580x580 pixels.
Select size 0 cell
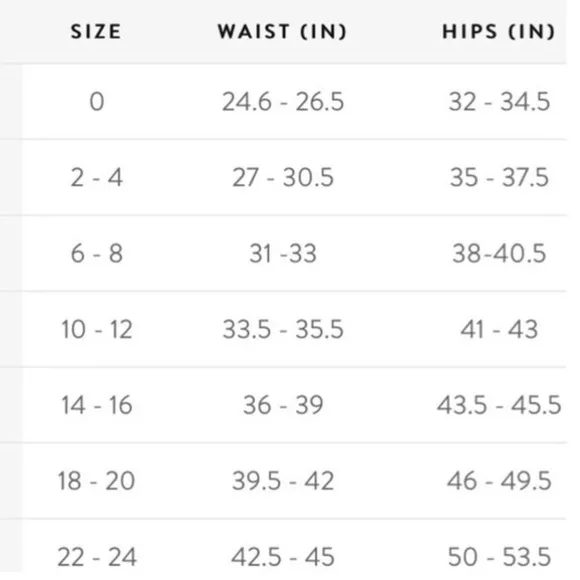(x=97, y=102)
